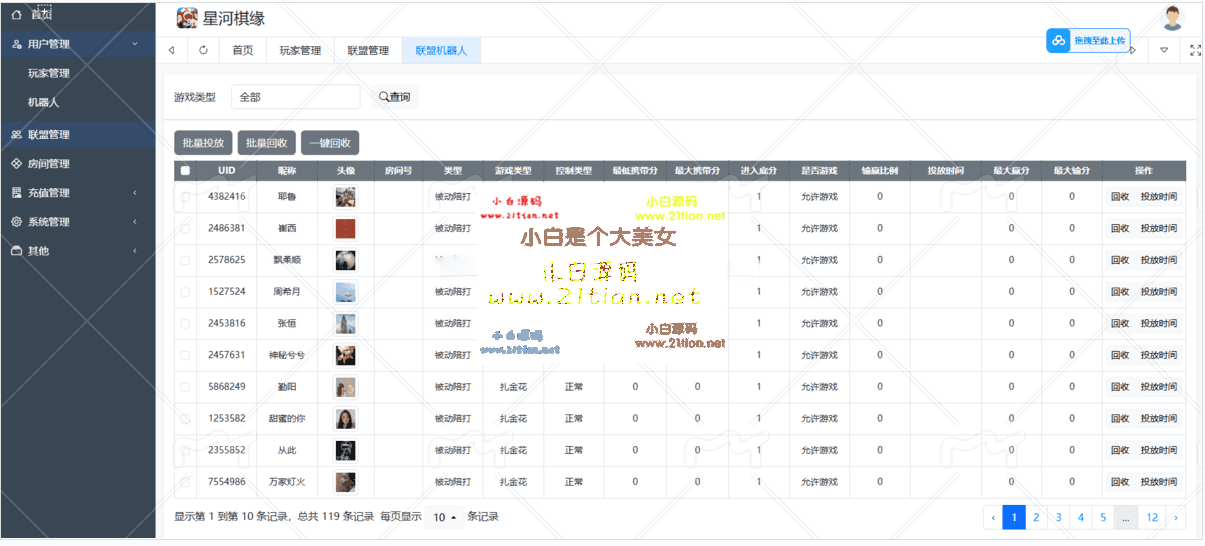This screenshot has width=1205, height=546.
Task: Click the 查询 search button
Action: (x=393, y=97)
